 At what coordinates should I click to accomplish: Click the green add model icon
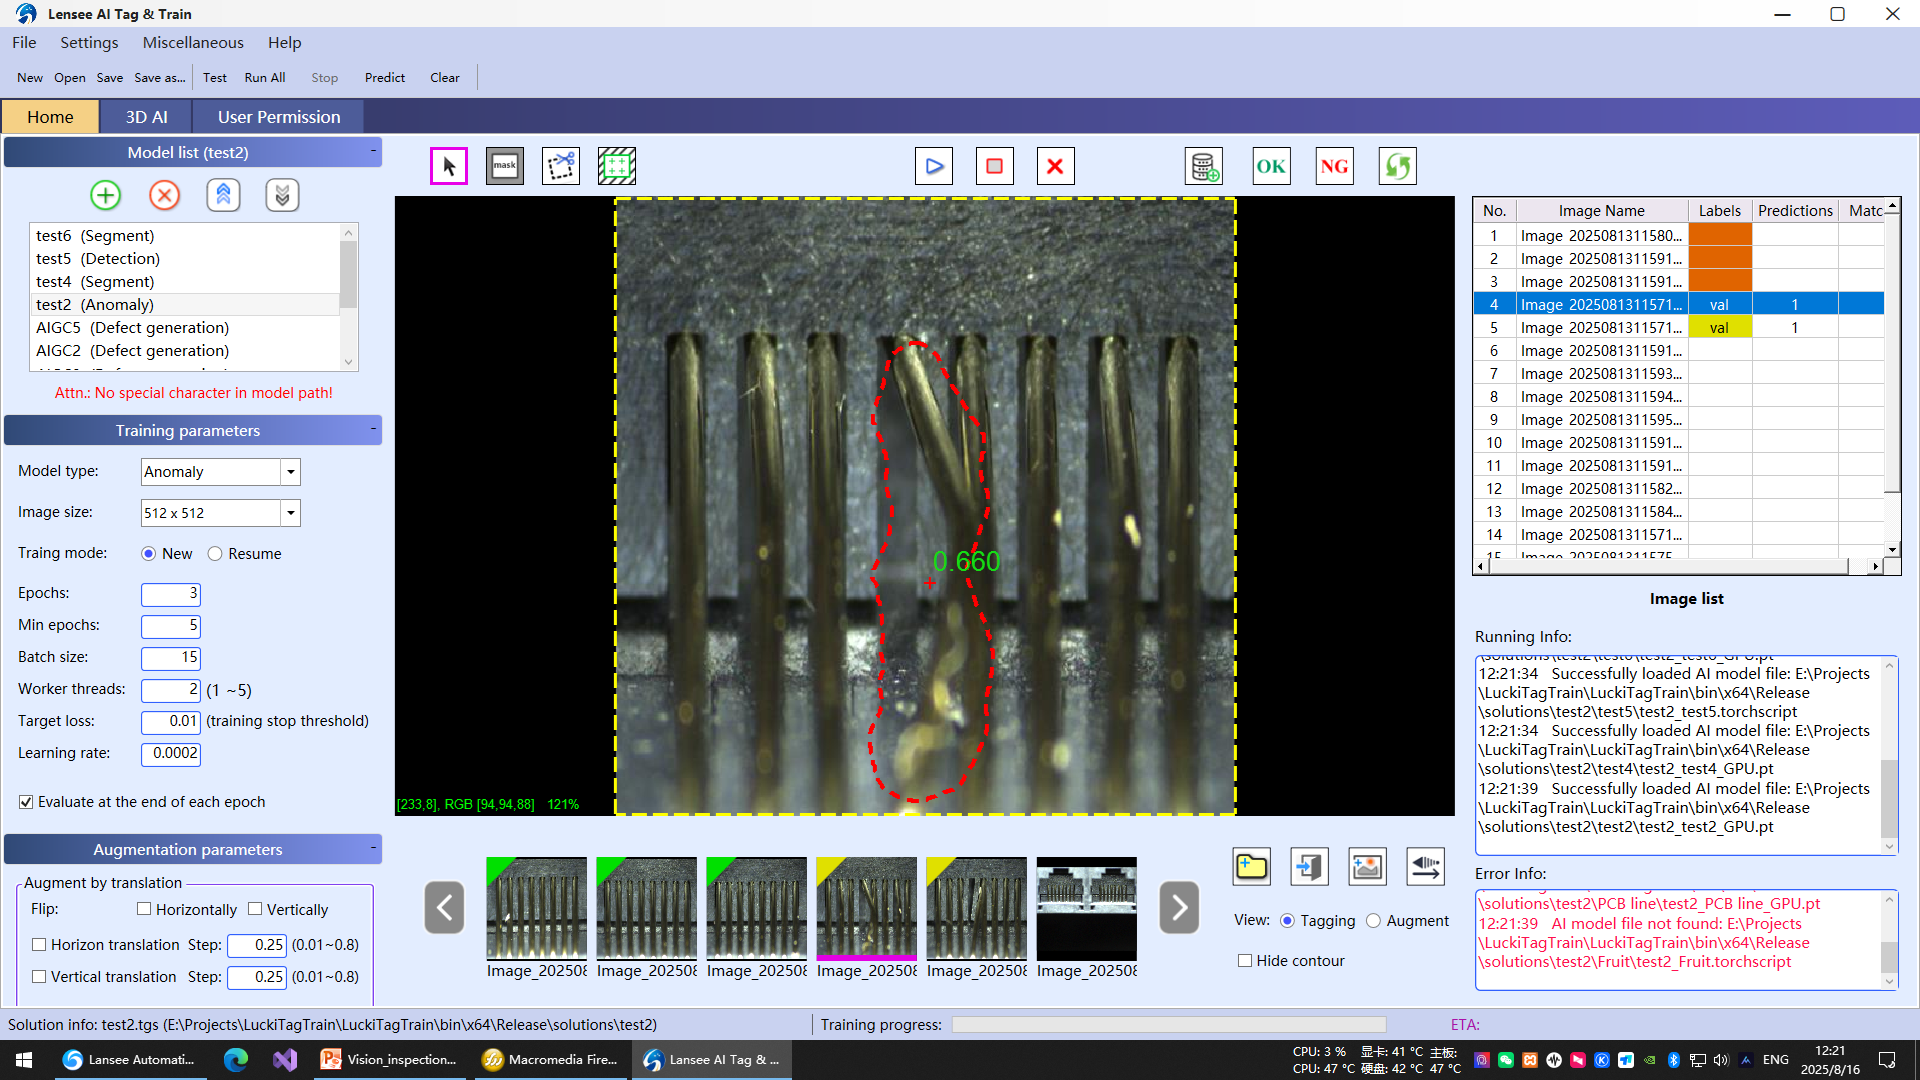105,195
